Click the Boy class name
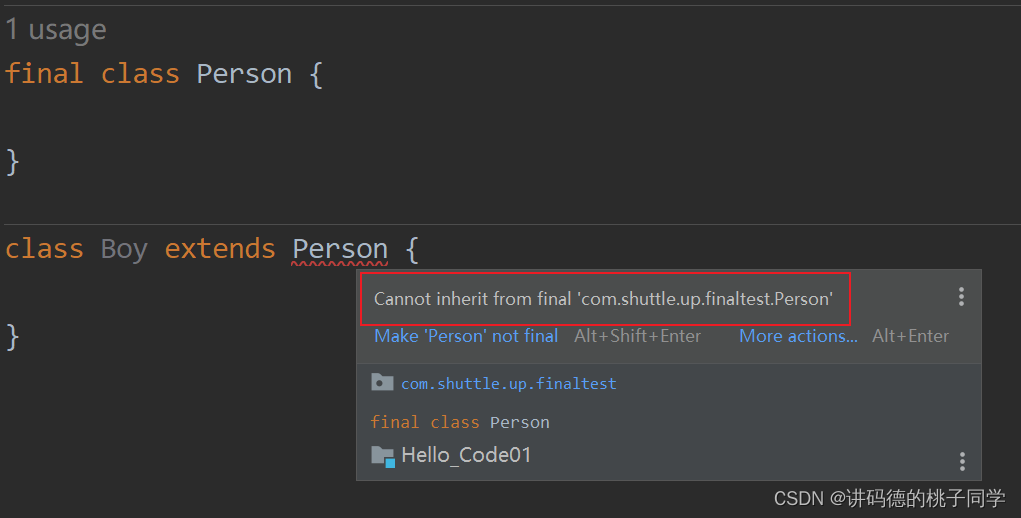This screenshot has height=518, width=1021. click(x=124, y=248)
